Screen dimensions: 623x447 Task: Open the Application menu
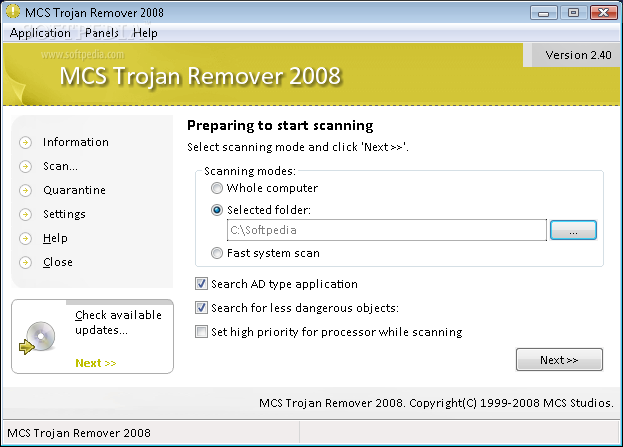click(x=40, y=33)
